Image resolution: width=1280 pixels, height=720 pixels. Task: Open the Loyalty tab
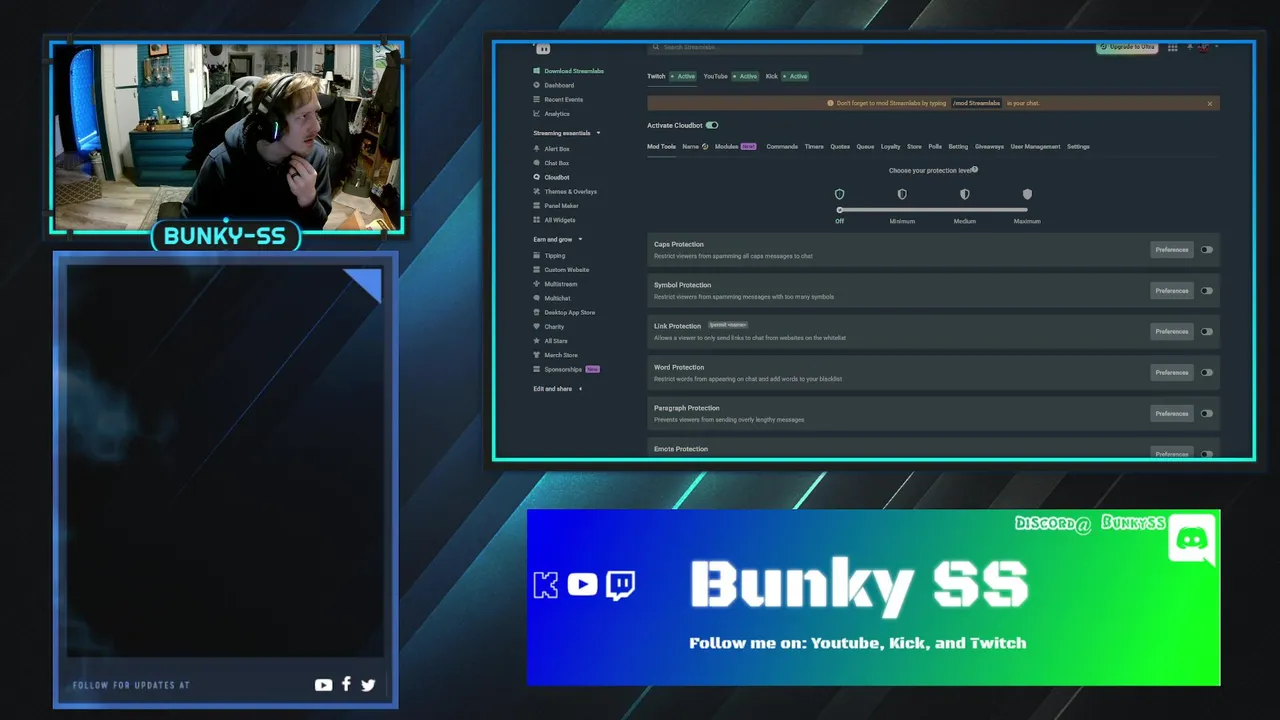(890, 146)
